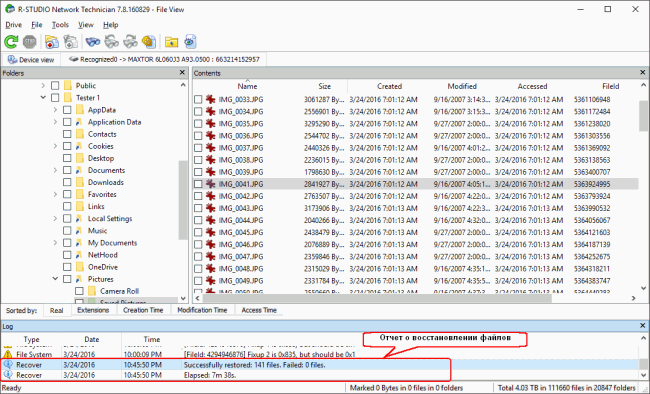Click the Find Previous binoculars icon

click(x=130, y=41)
